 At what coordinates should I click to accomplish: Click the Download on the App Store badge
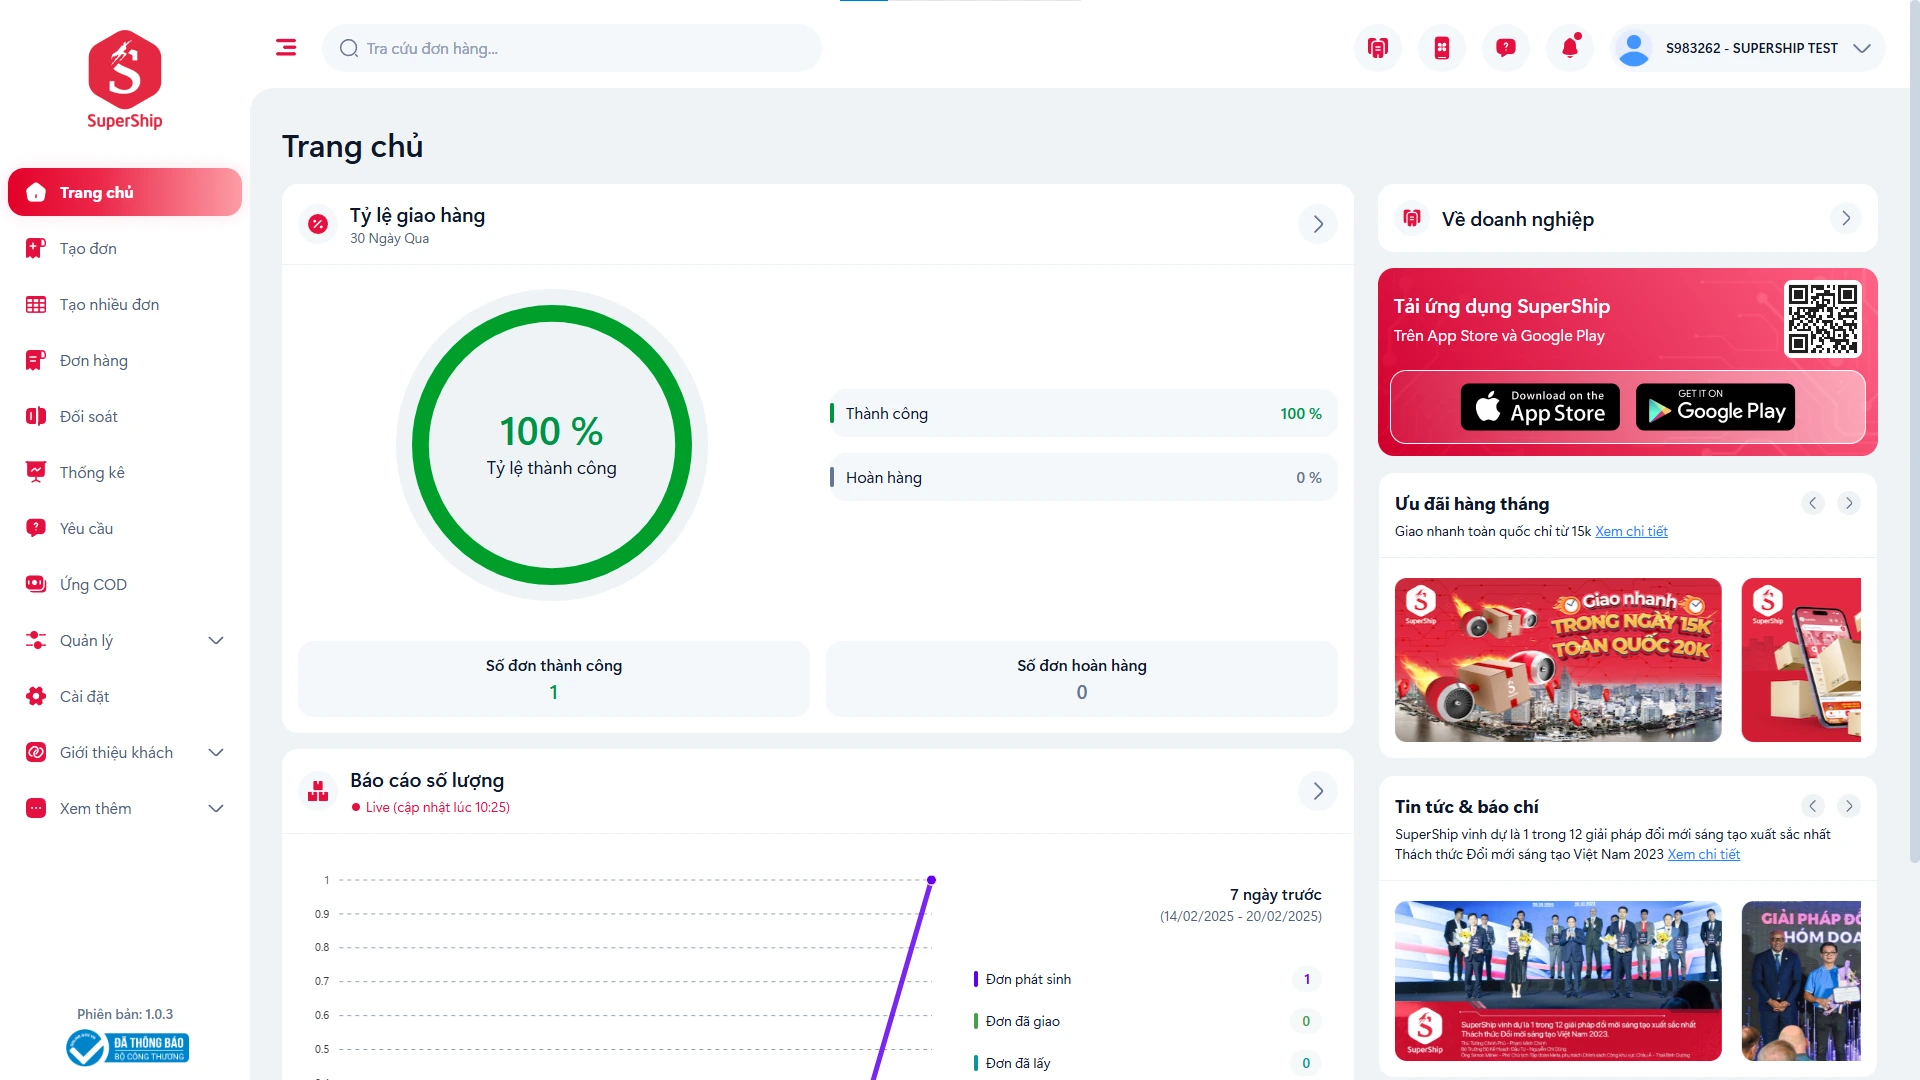[1540, 407]
